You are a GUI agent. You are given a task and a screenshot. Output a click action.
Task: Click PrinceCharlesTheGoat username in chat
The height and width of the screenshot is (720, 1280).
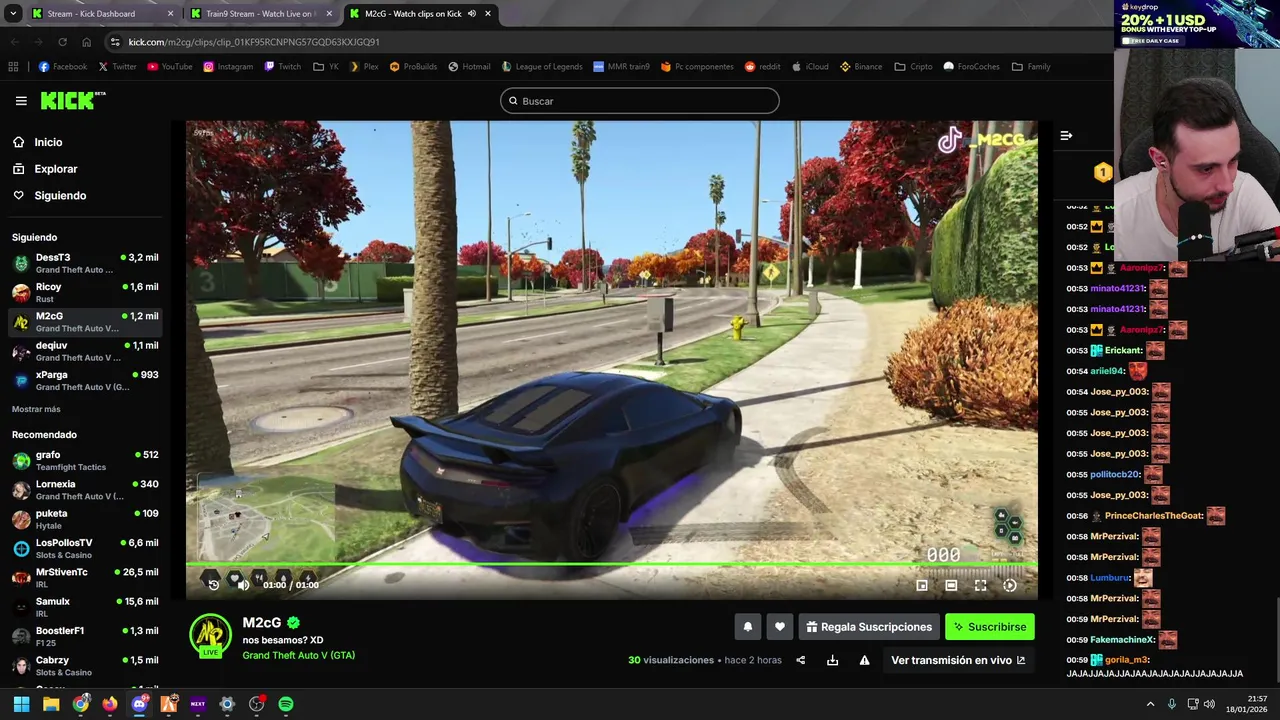pos(1153,516)
